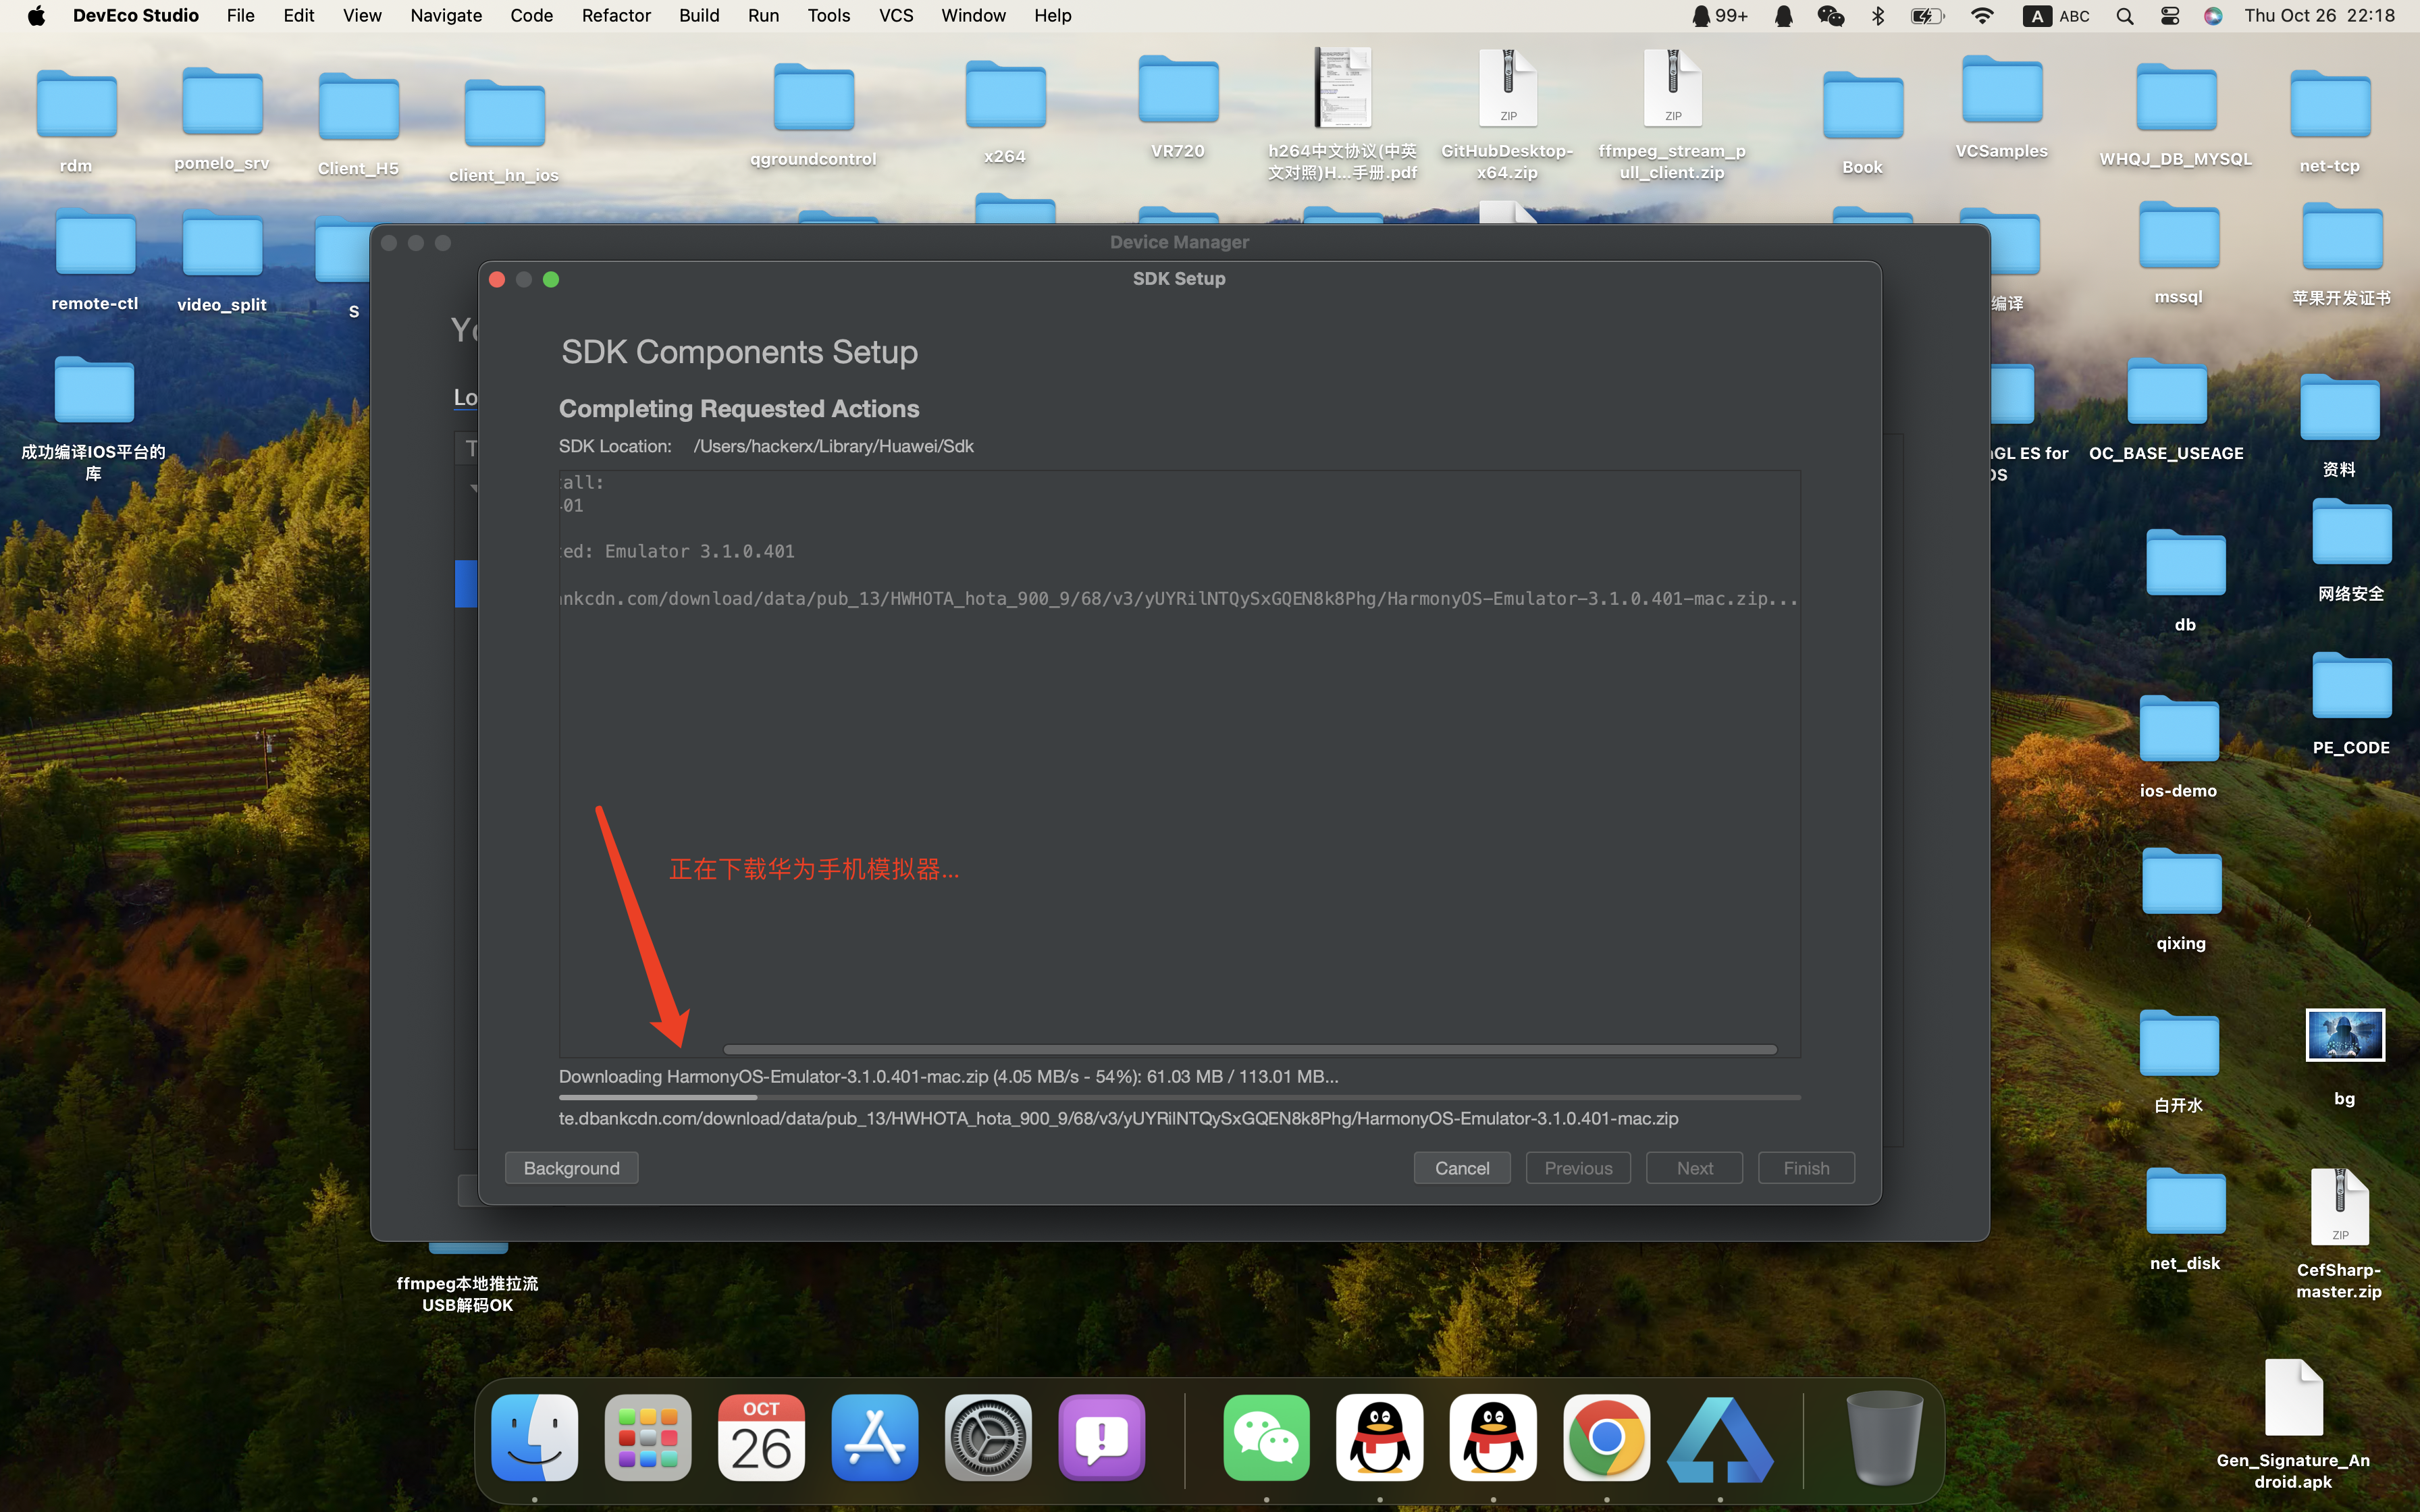This screenshot has width=2420, height=1512.
Task: Open the Build menu
Action: point(698,16)
